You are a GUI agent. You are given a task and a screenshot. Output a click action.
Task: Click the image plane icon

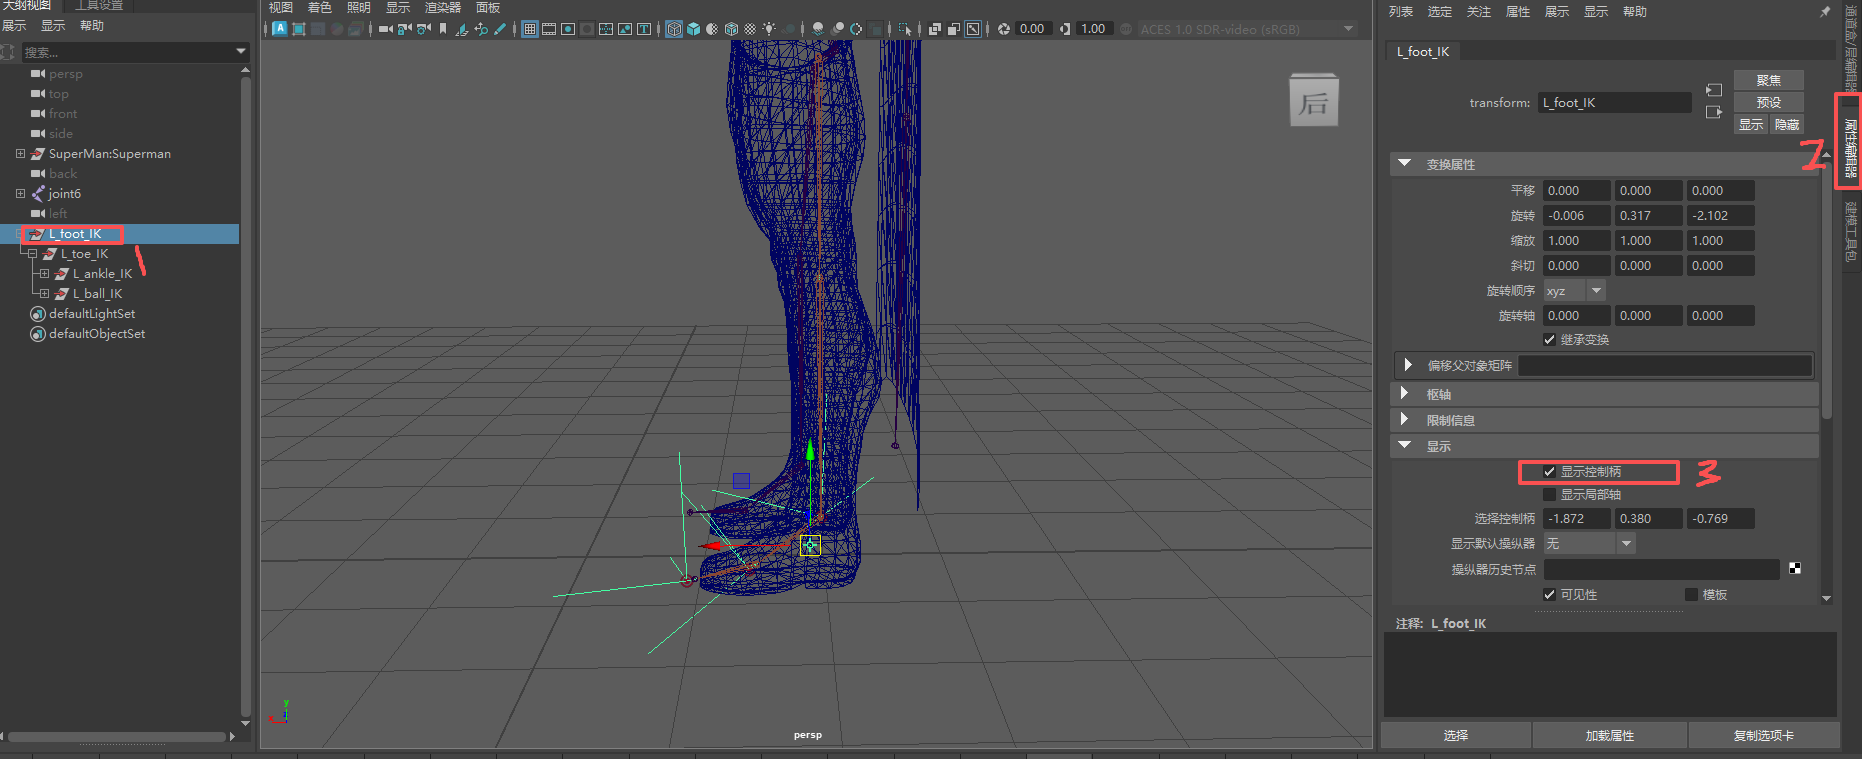[x=461, y=29]
